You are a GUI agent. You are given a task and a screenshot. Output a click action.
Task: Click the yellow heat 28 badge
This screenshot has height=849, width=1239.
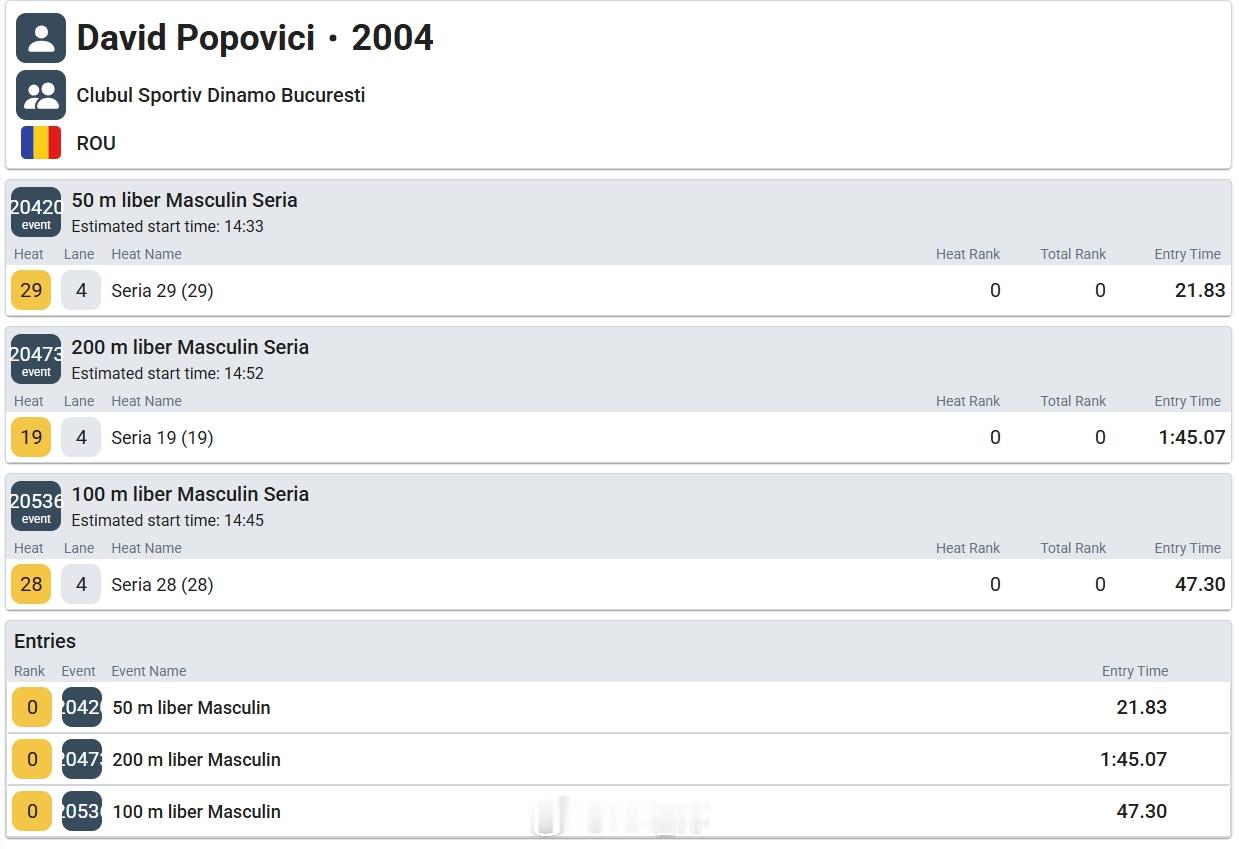point(31,584)
